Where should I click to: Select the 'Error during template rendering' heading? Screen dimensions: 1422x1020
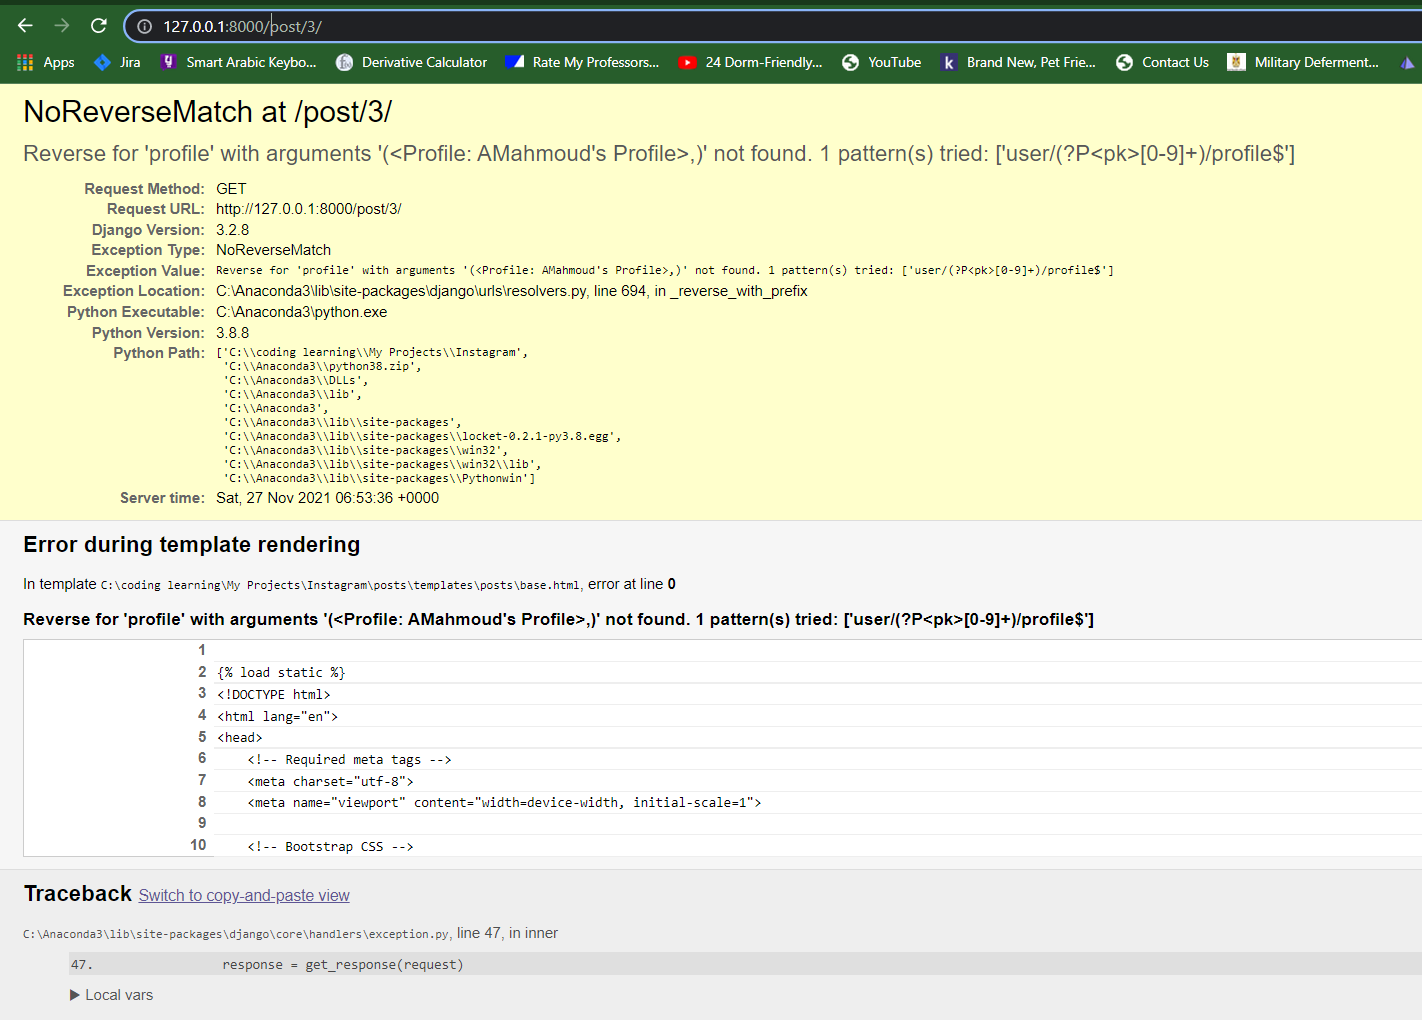[x=192, y=545]
